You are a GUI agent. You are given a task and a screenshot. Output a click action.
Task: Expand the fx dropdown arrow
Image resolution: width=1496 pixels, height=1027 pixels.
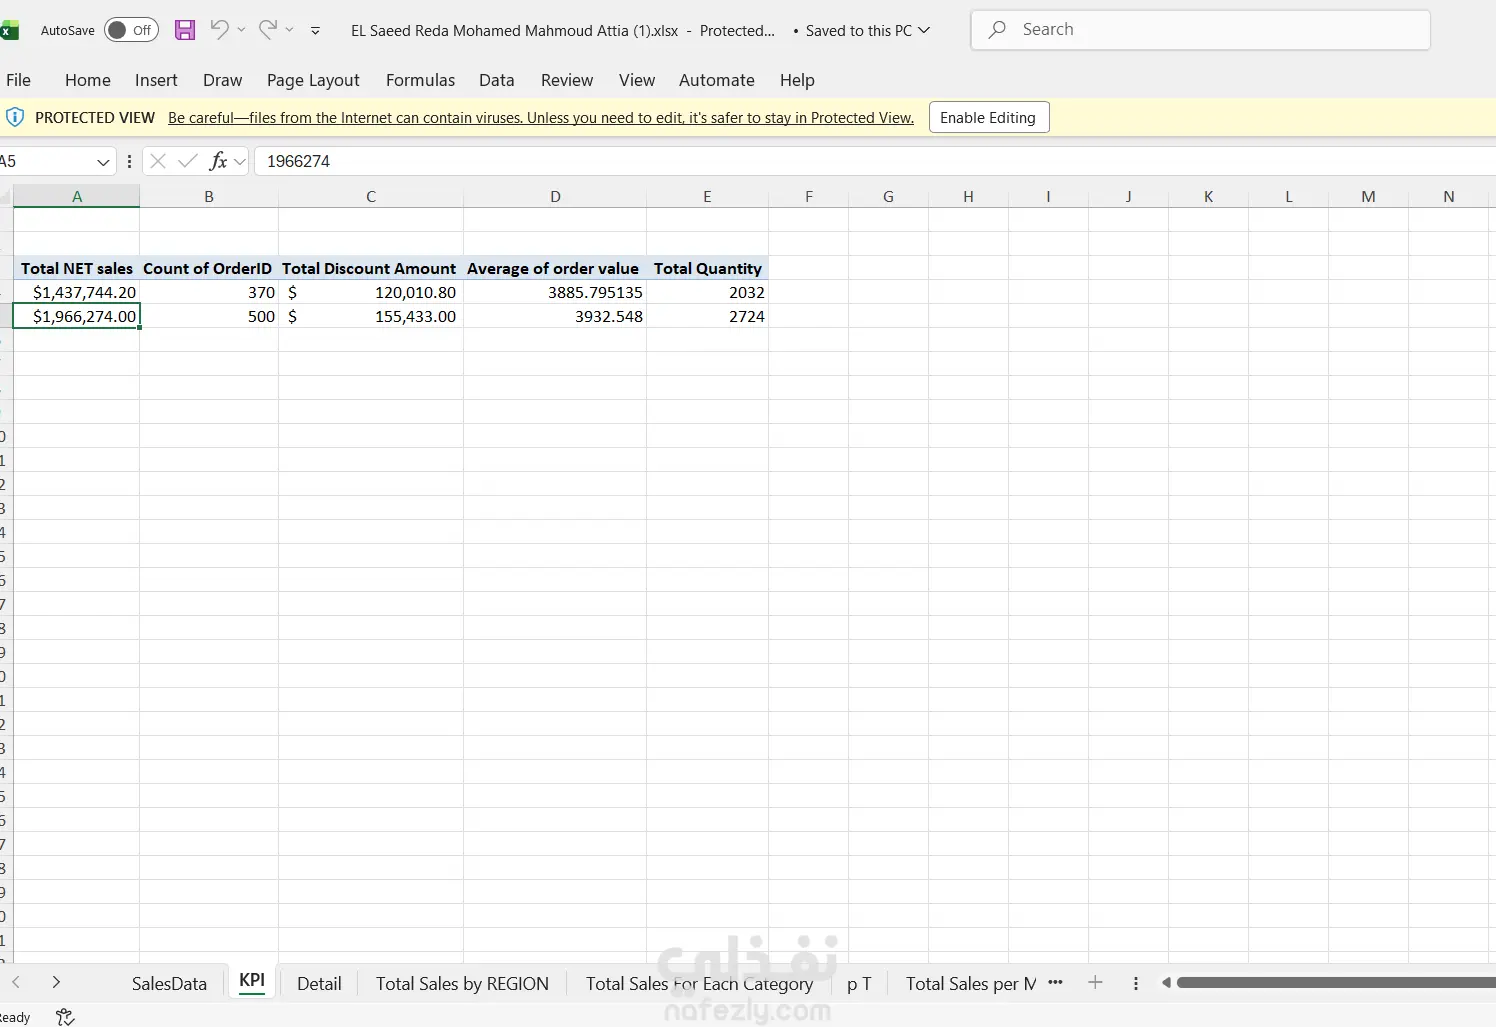pyautogui.click(x=240, y=161)
